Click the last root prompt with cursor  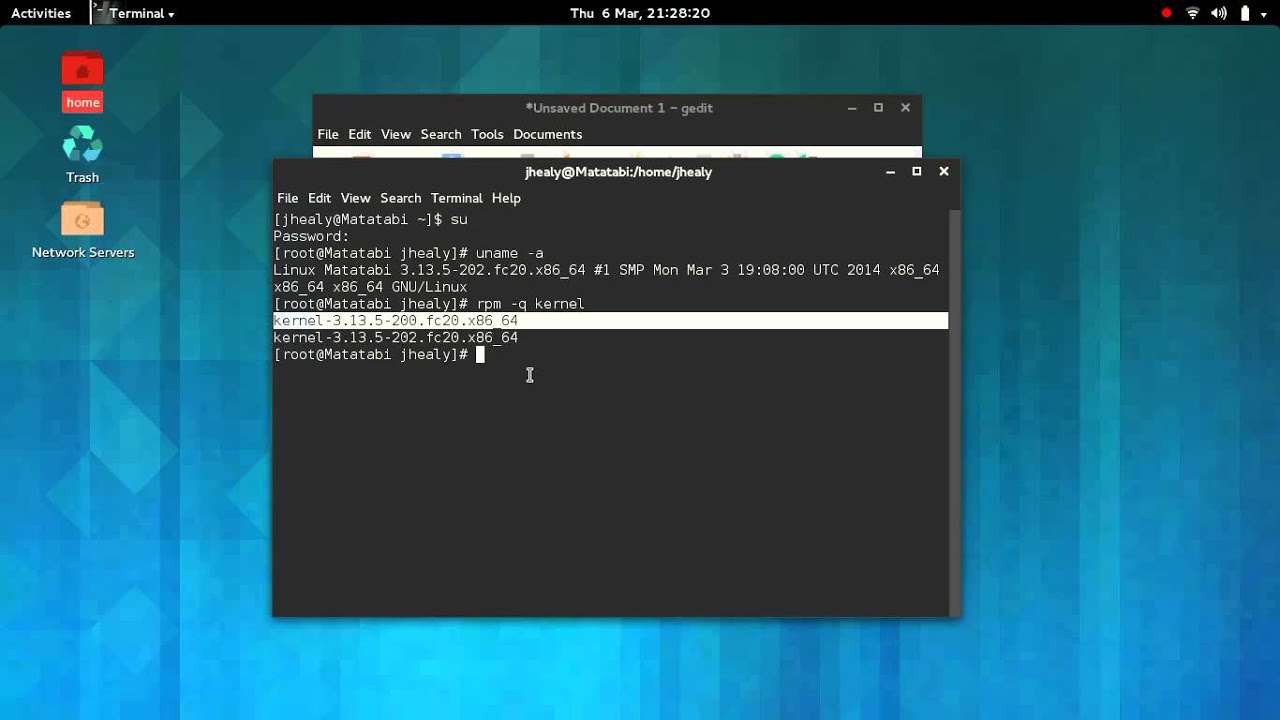[378, 355]
